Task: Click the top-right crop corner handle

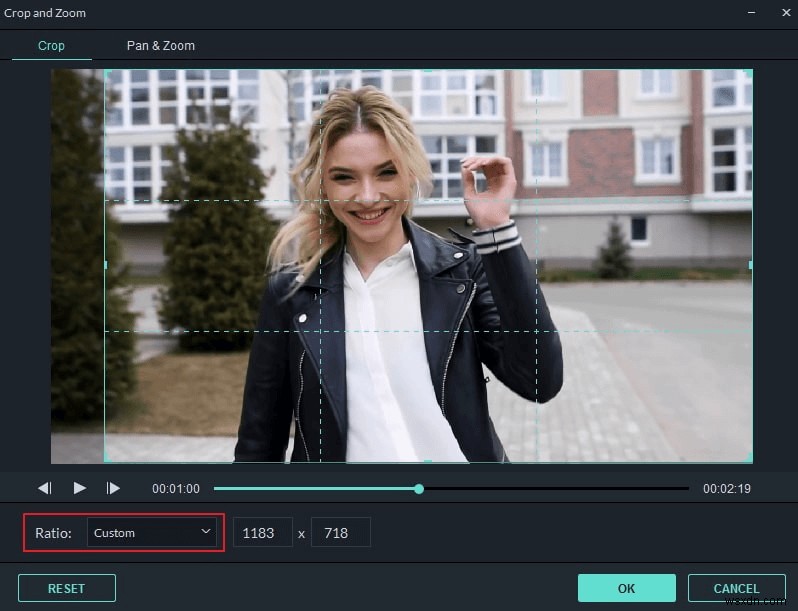Action: click(x=749, y=73)
